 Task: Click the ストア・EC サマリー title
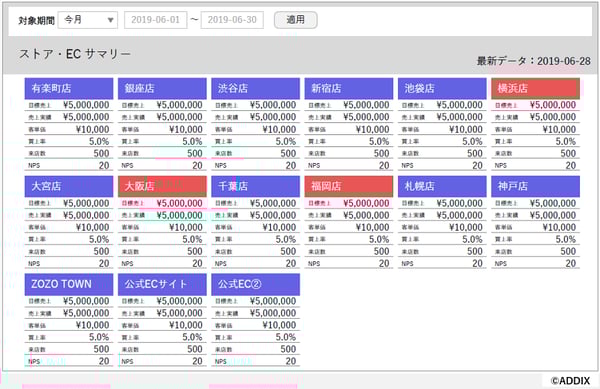pos(75,54)
